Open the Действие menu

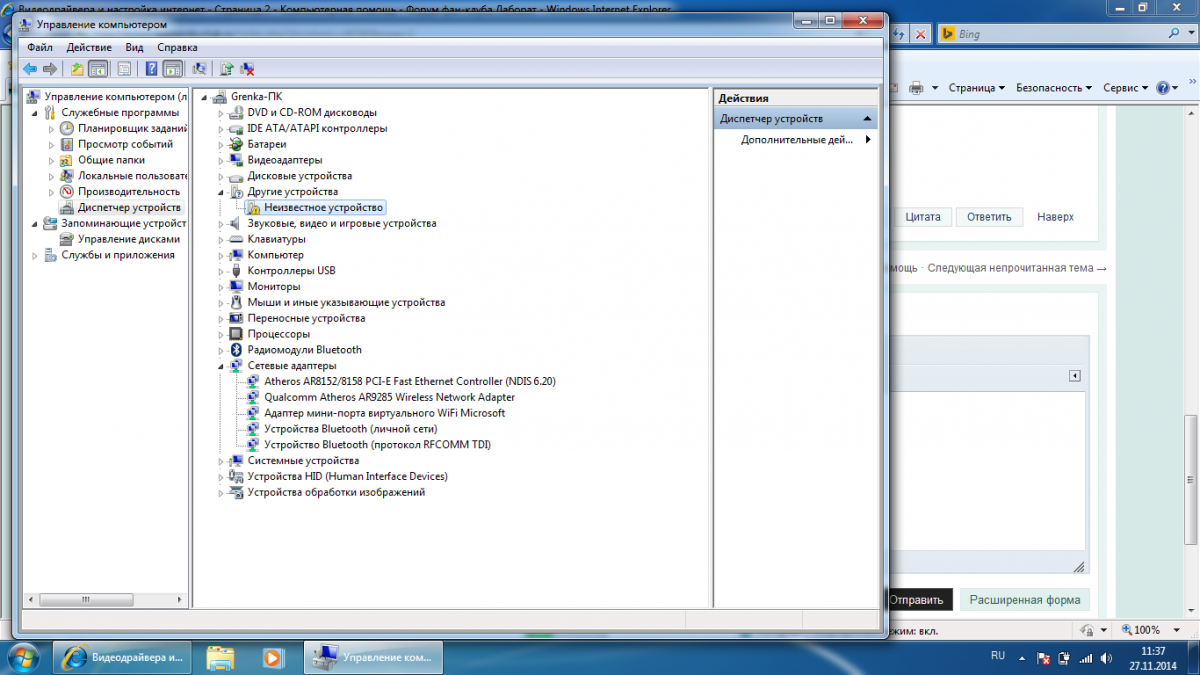(89, 47)
